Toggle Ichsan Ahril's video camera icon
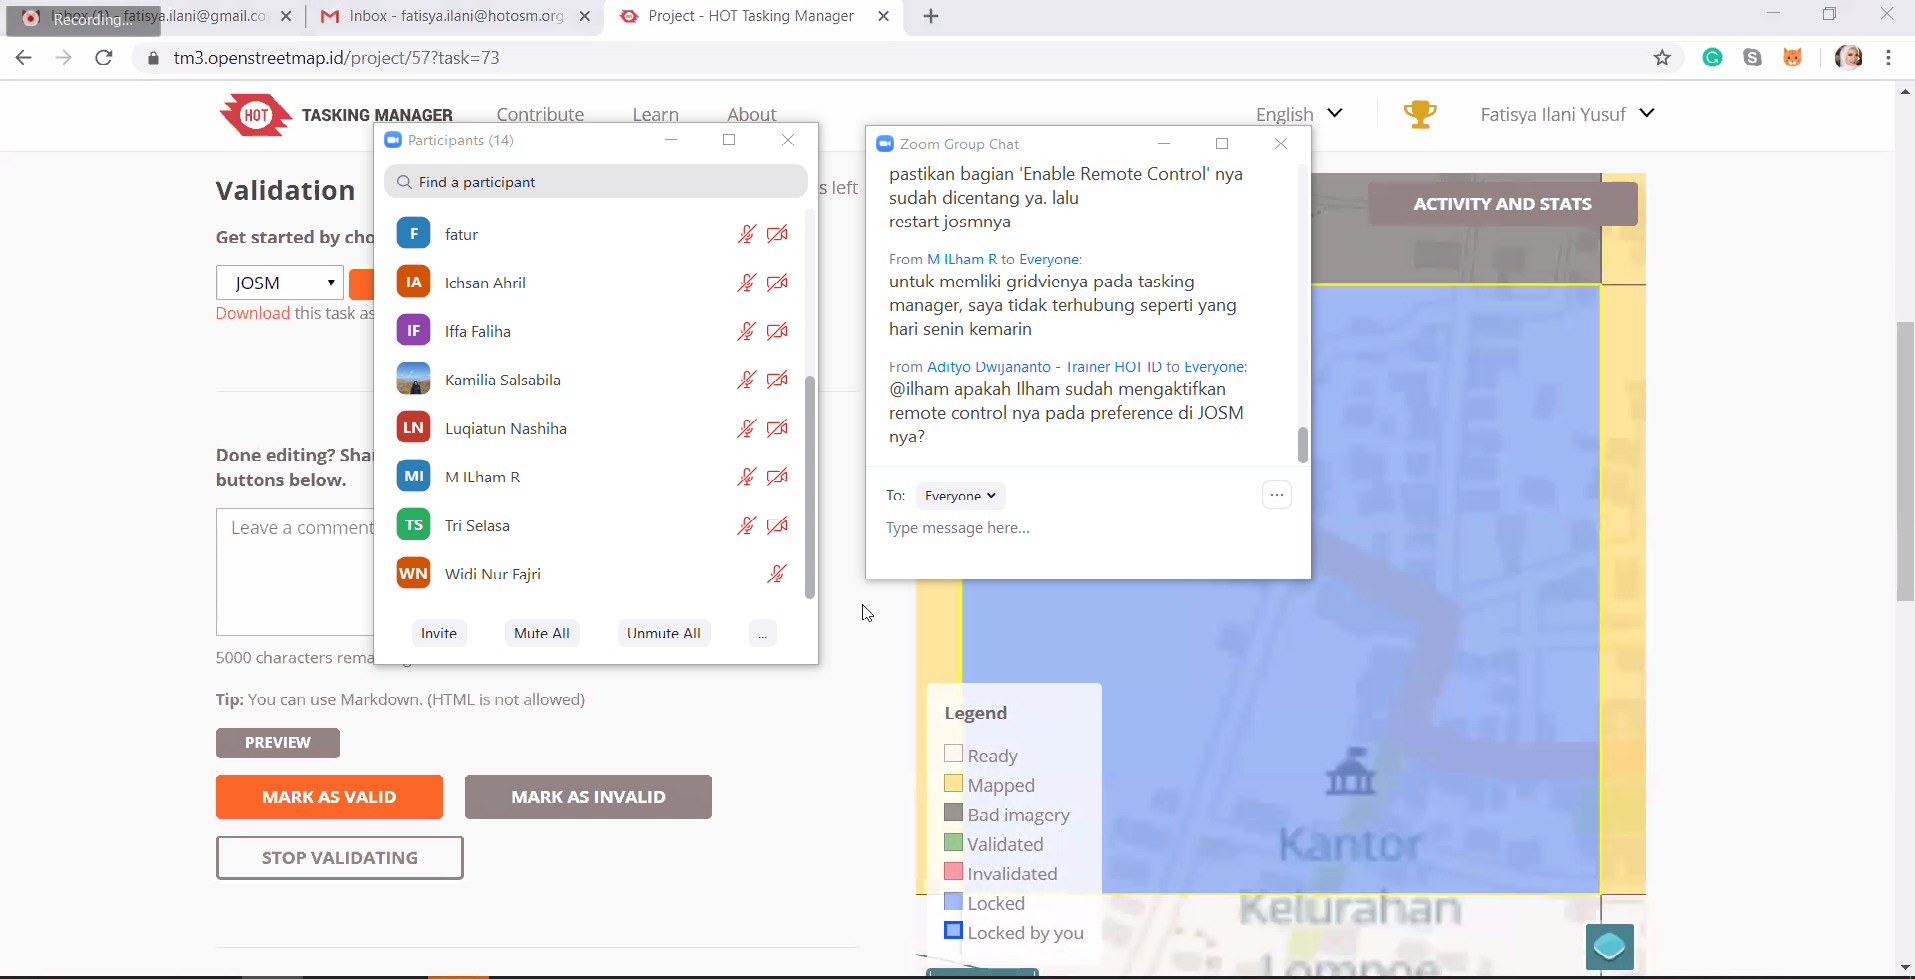1915x979 pixels. [x=777, y=283]
